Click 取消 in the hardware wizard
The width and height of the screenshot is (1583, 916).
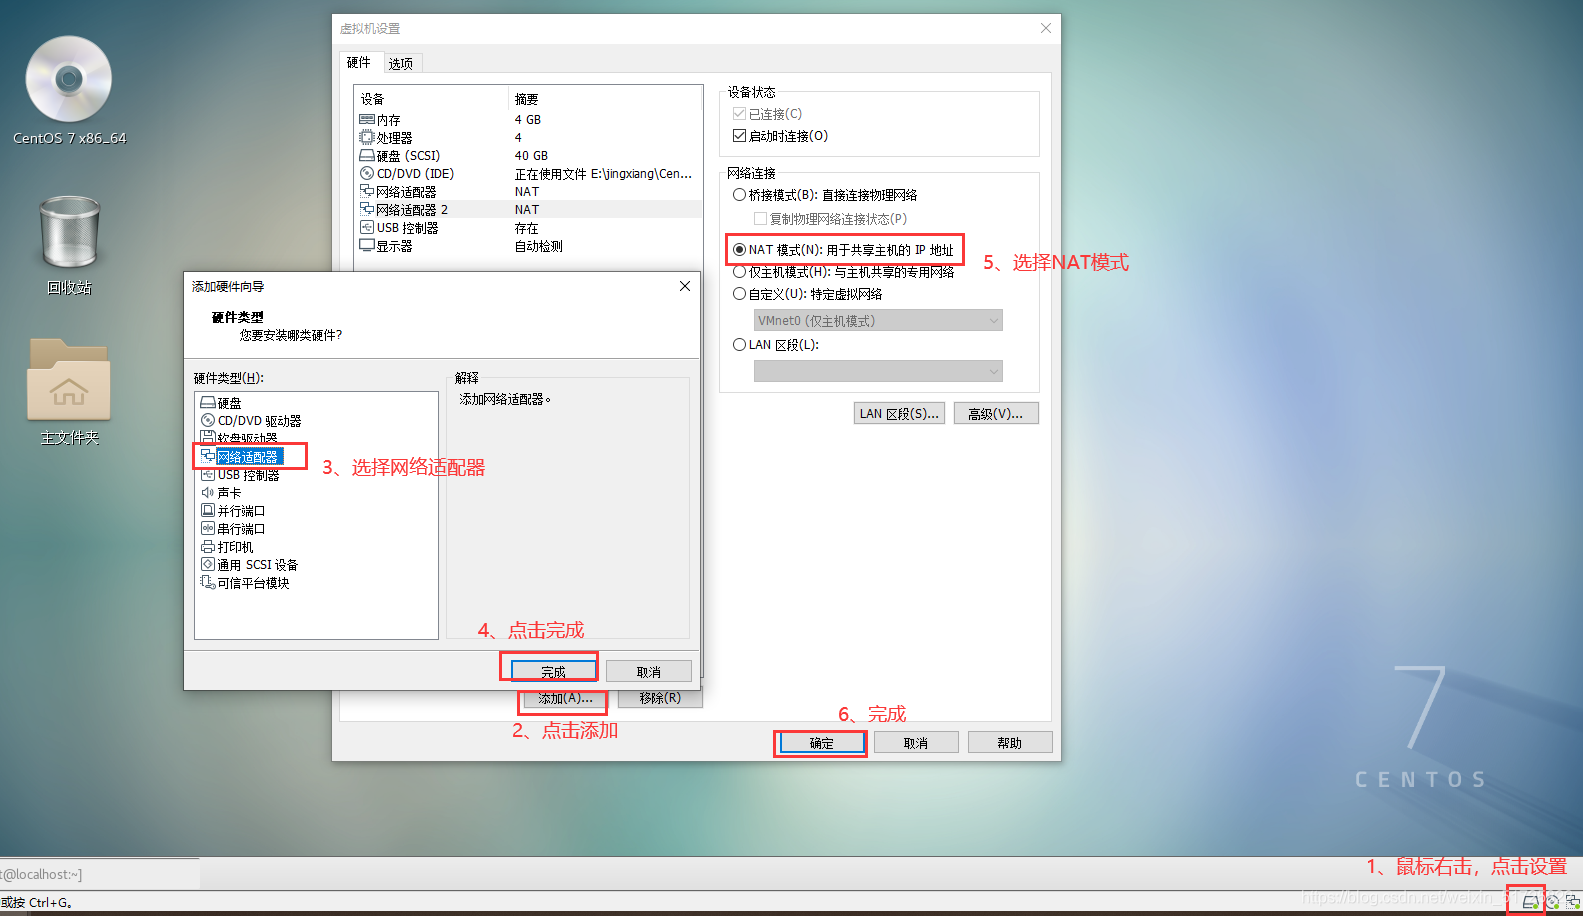tap(649, 672)
